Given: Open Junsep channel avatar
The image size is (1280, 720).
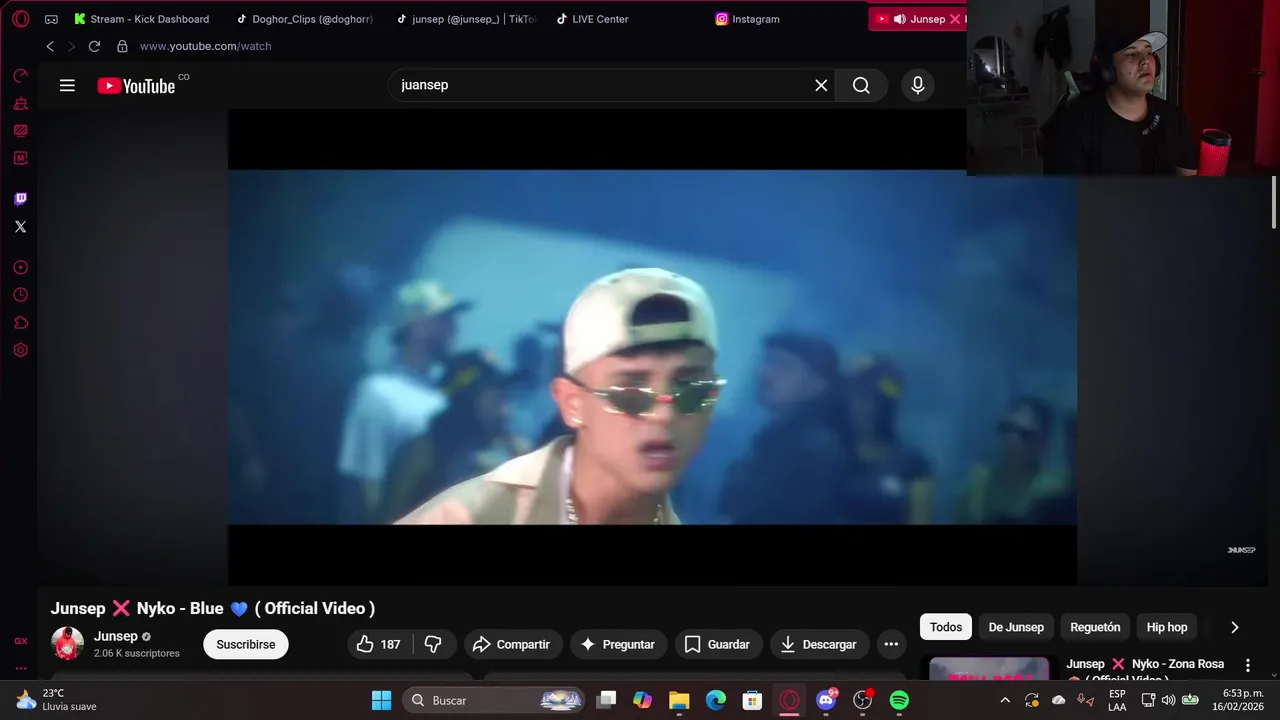Looking at the screenshot, I should [67, 643].
